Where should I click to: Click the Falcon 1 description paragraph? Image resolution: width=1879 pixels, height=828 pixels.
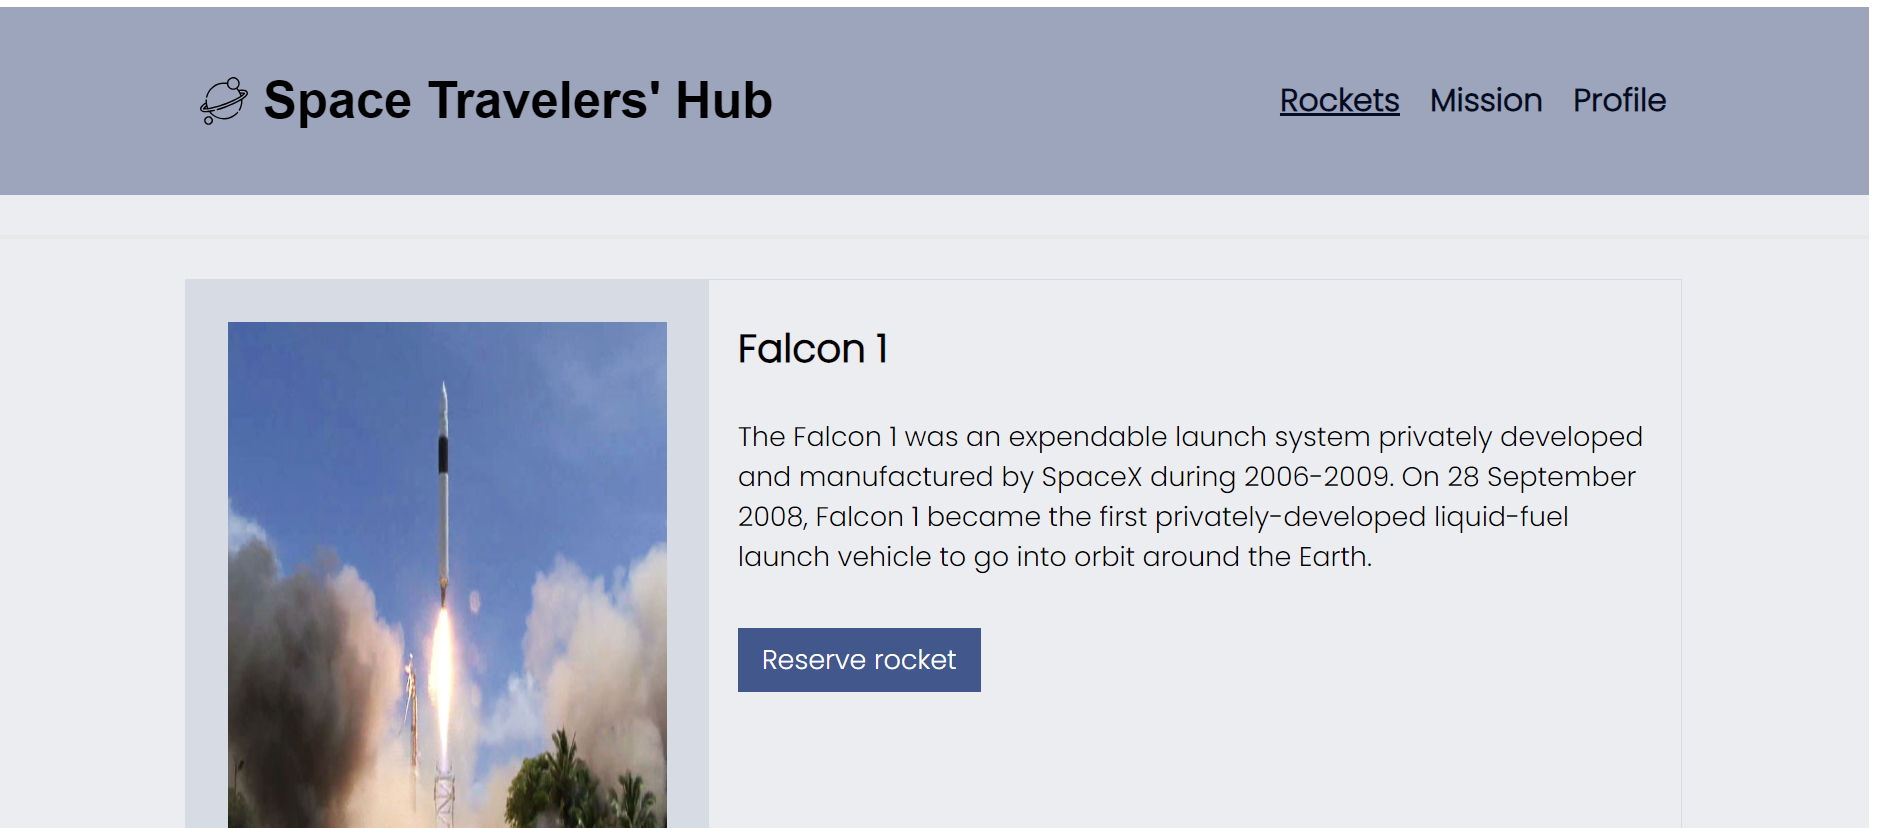tap(1190, 497)
